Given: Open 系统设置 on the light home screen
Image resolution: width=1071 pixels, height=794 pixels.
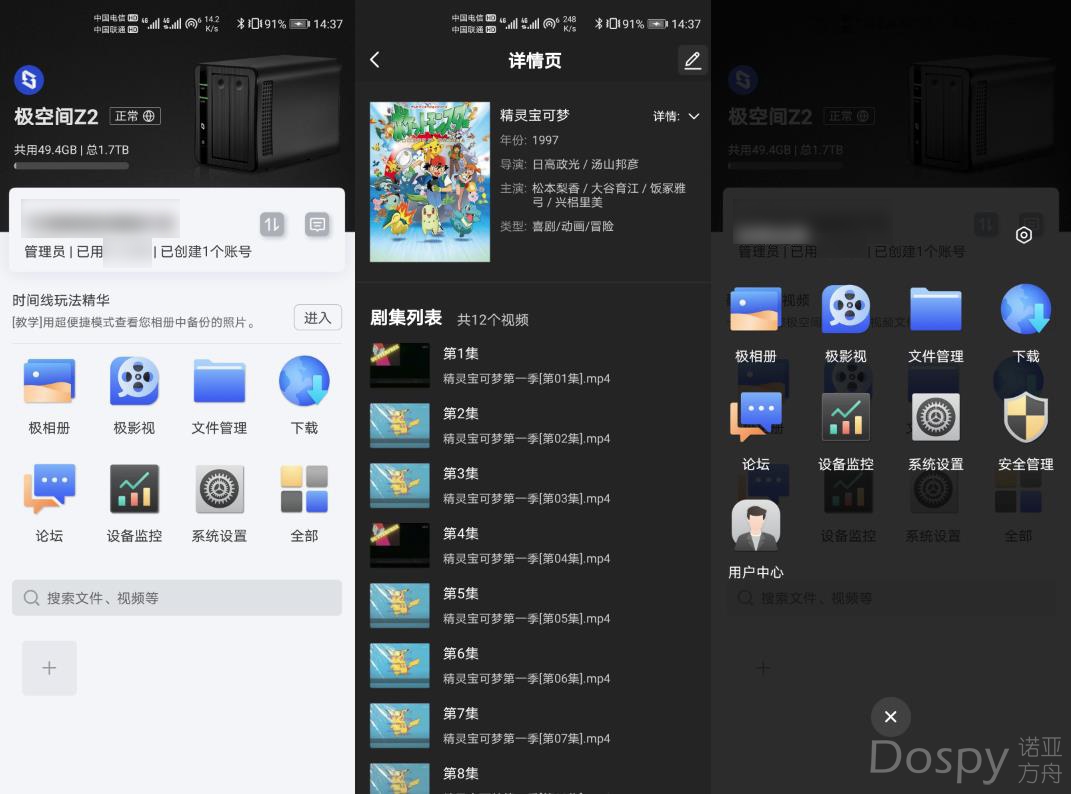Looking at the screenshot, I should 219,489.
